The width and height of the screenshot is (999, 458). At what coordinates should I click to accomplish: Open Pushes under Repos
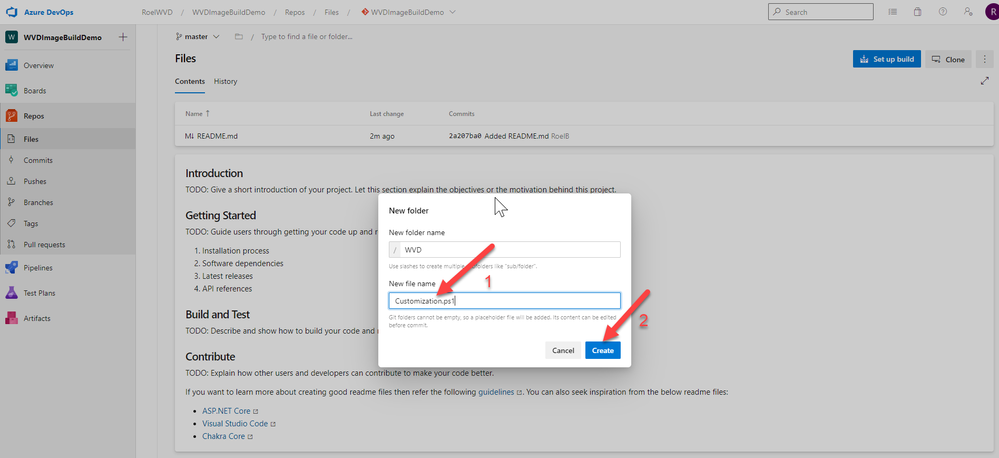[34, 182]
